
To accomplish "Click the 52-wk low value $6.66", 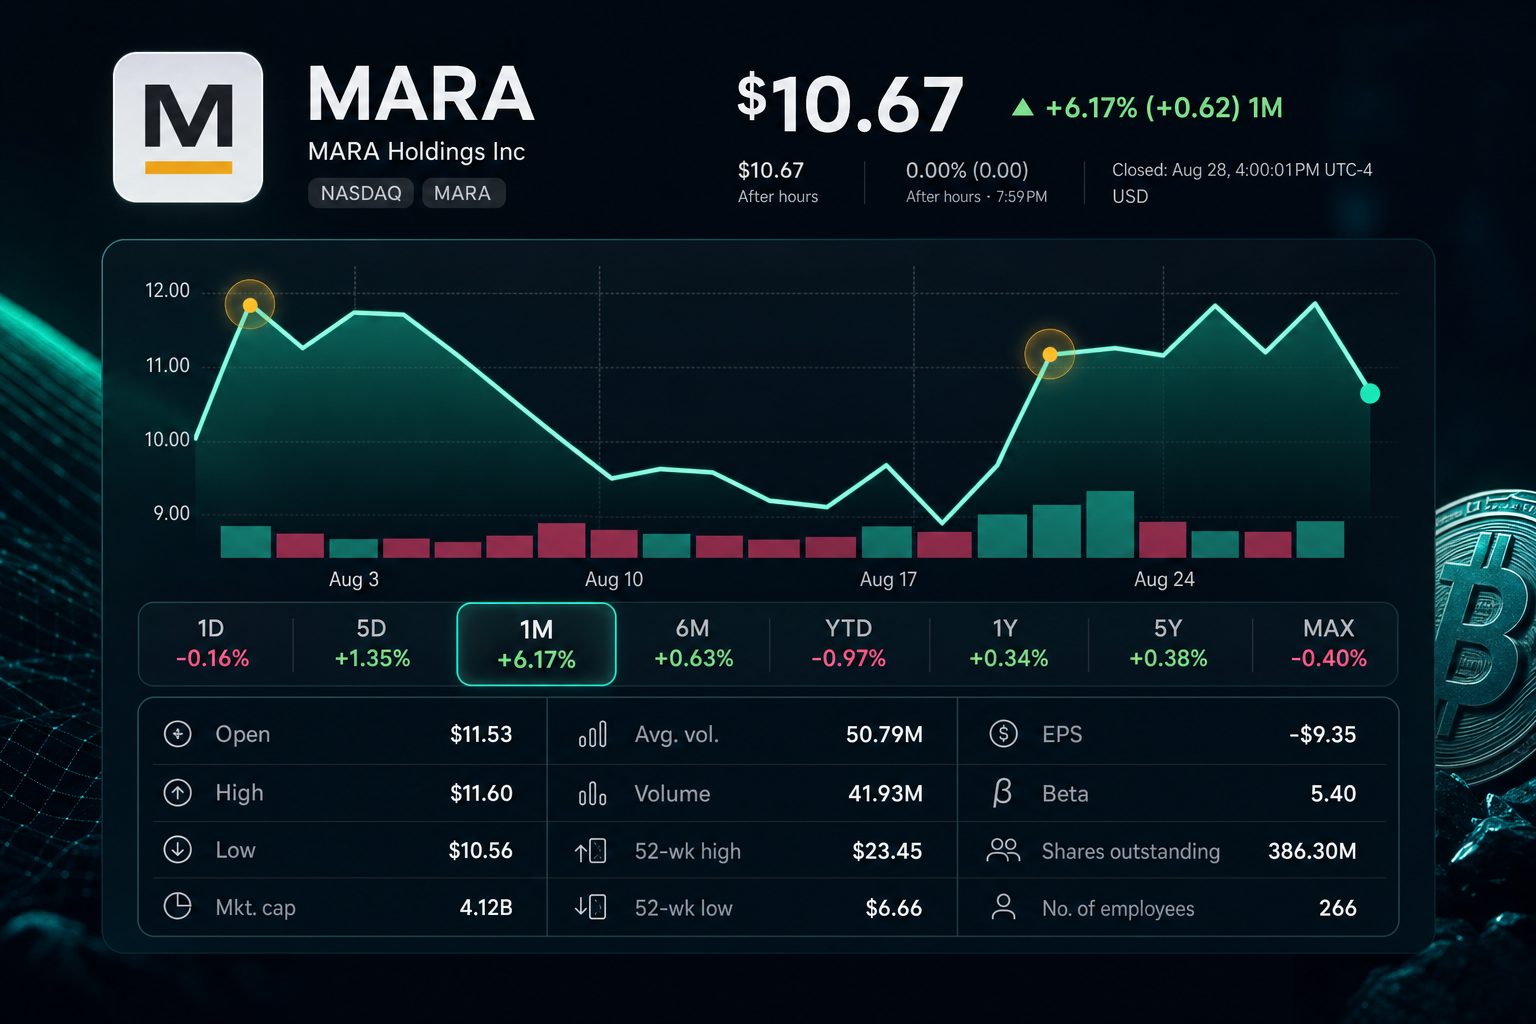I will click(893, 908).
